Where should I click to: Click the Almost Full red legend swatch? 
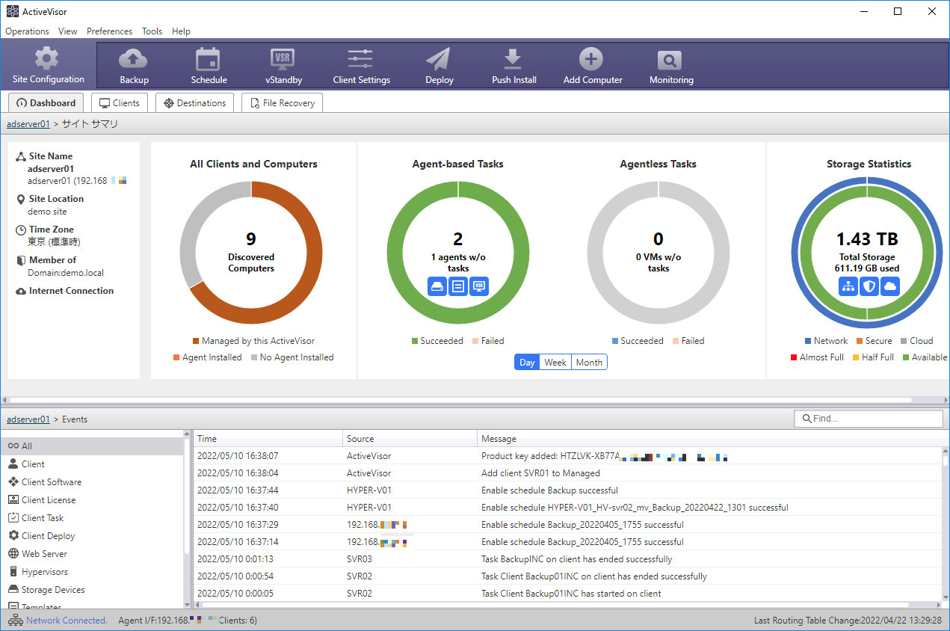[x=794, y=357]
